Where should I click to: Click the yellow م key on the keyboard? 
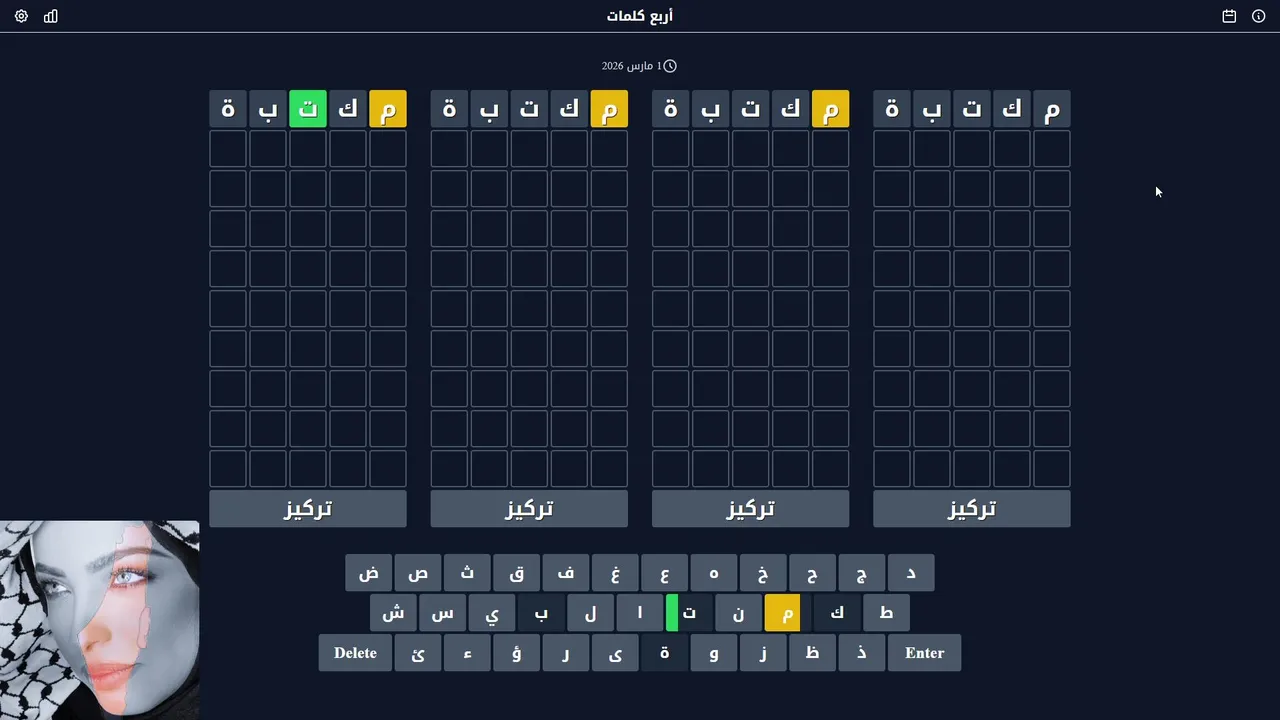coord(787,613)
